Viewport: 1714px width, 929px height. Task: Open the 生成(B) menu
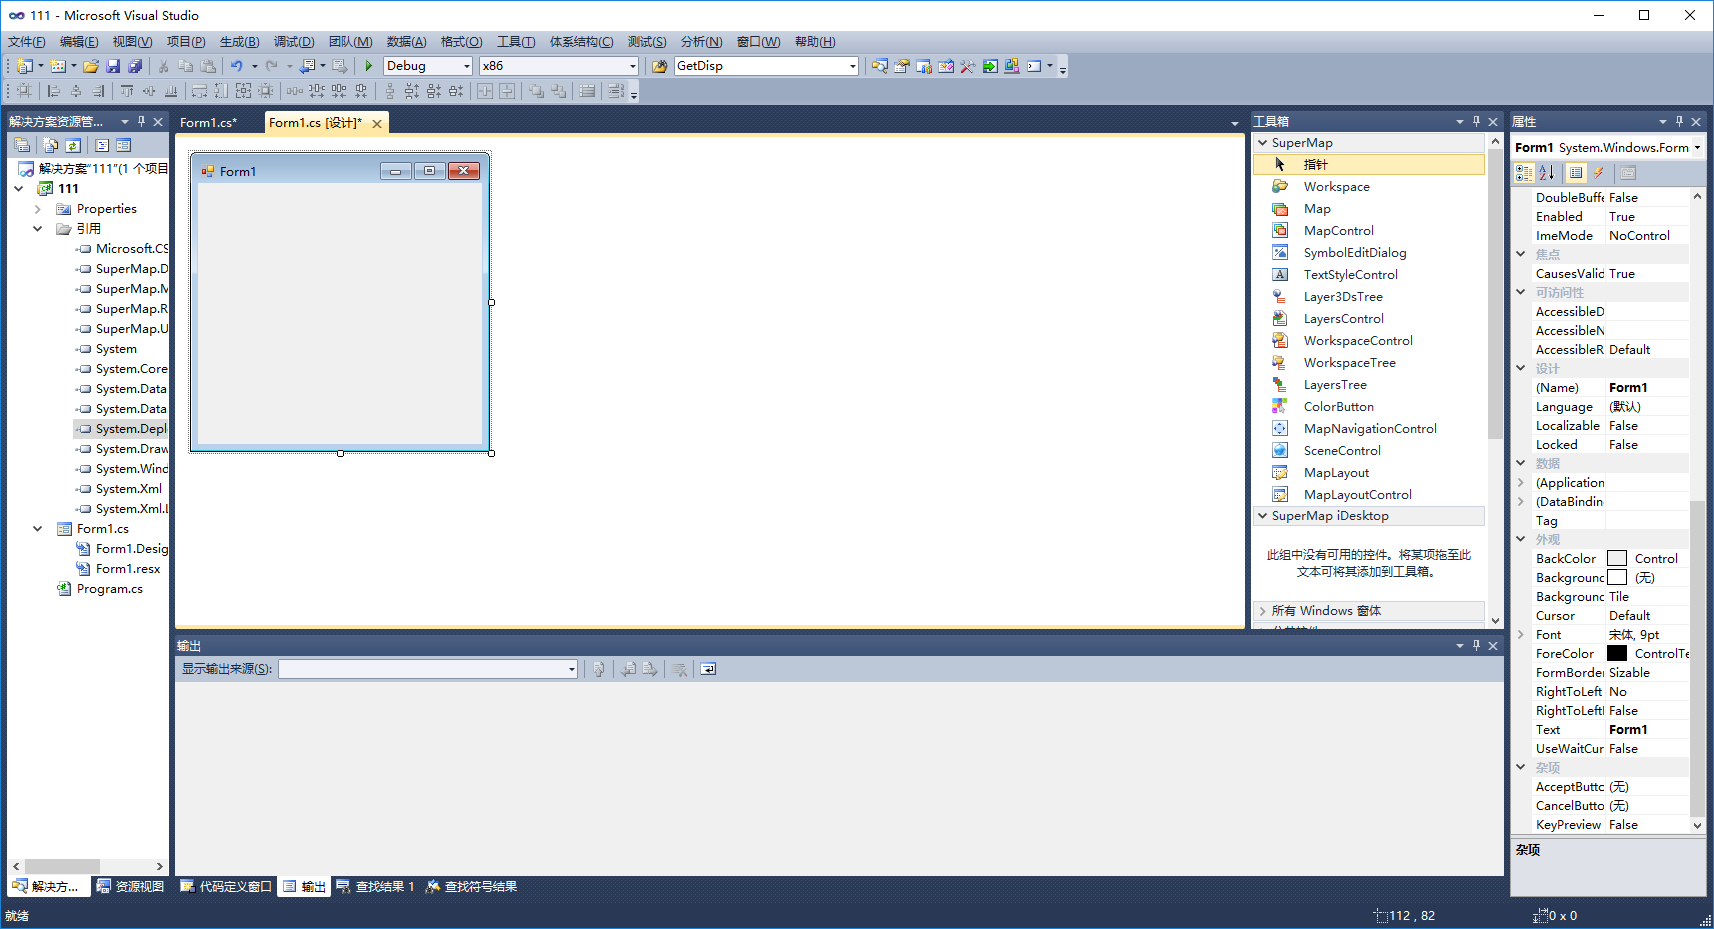coord(239,42)
